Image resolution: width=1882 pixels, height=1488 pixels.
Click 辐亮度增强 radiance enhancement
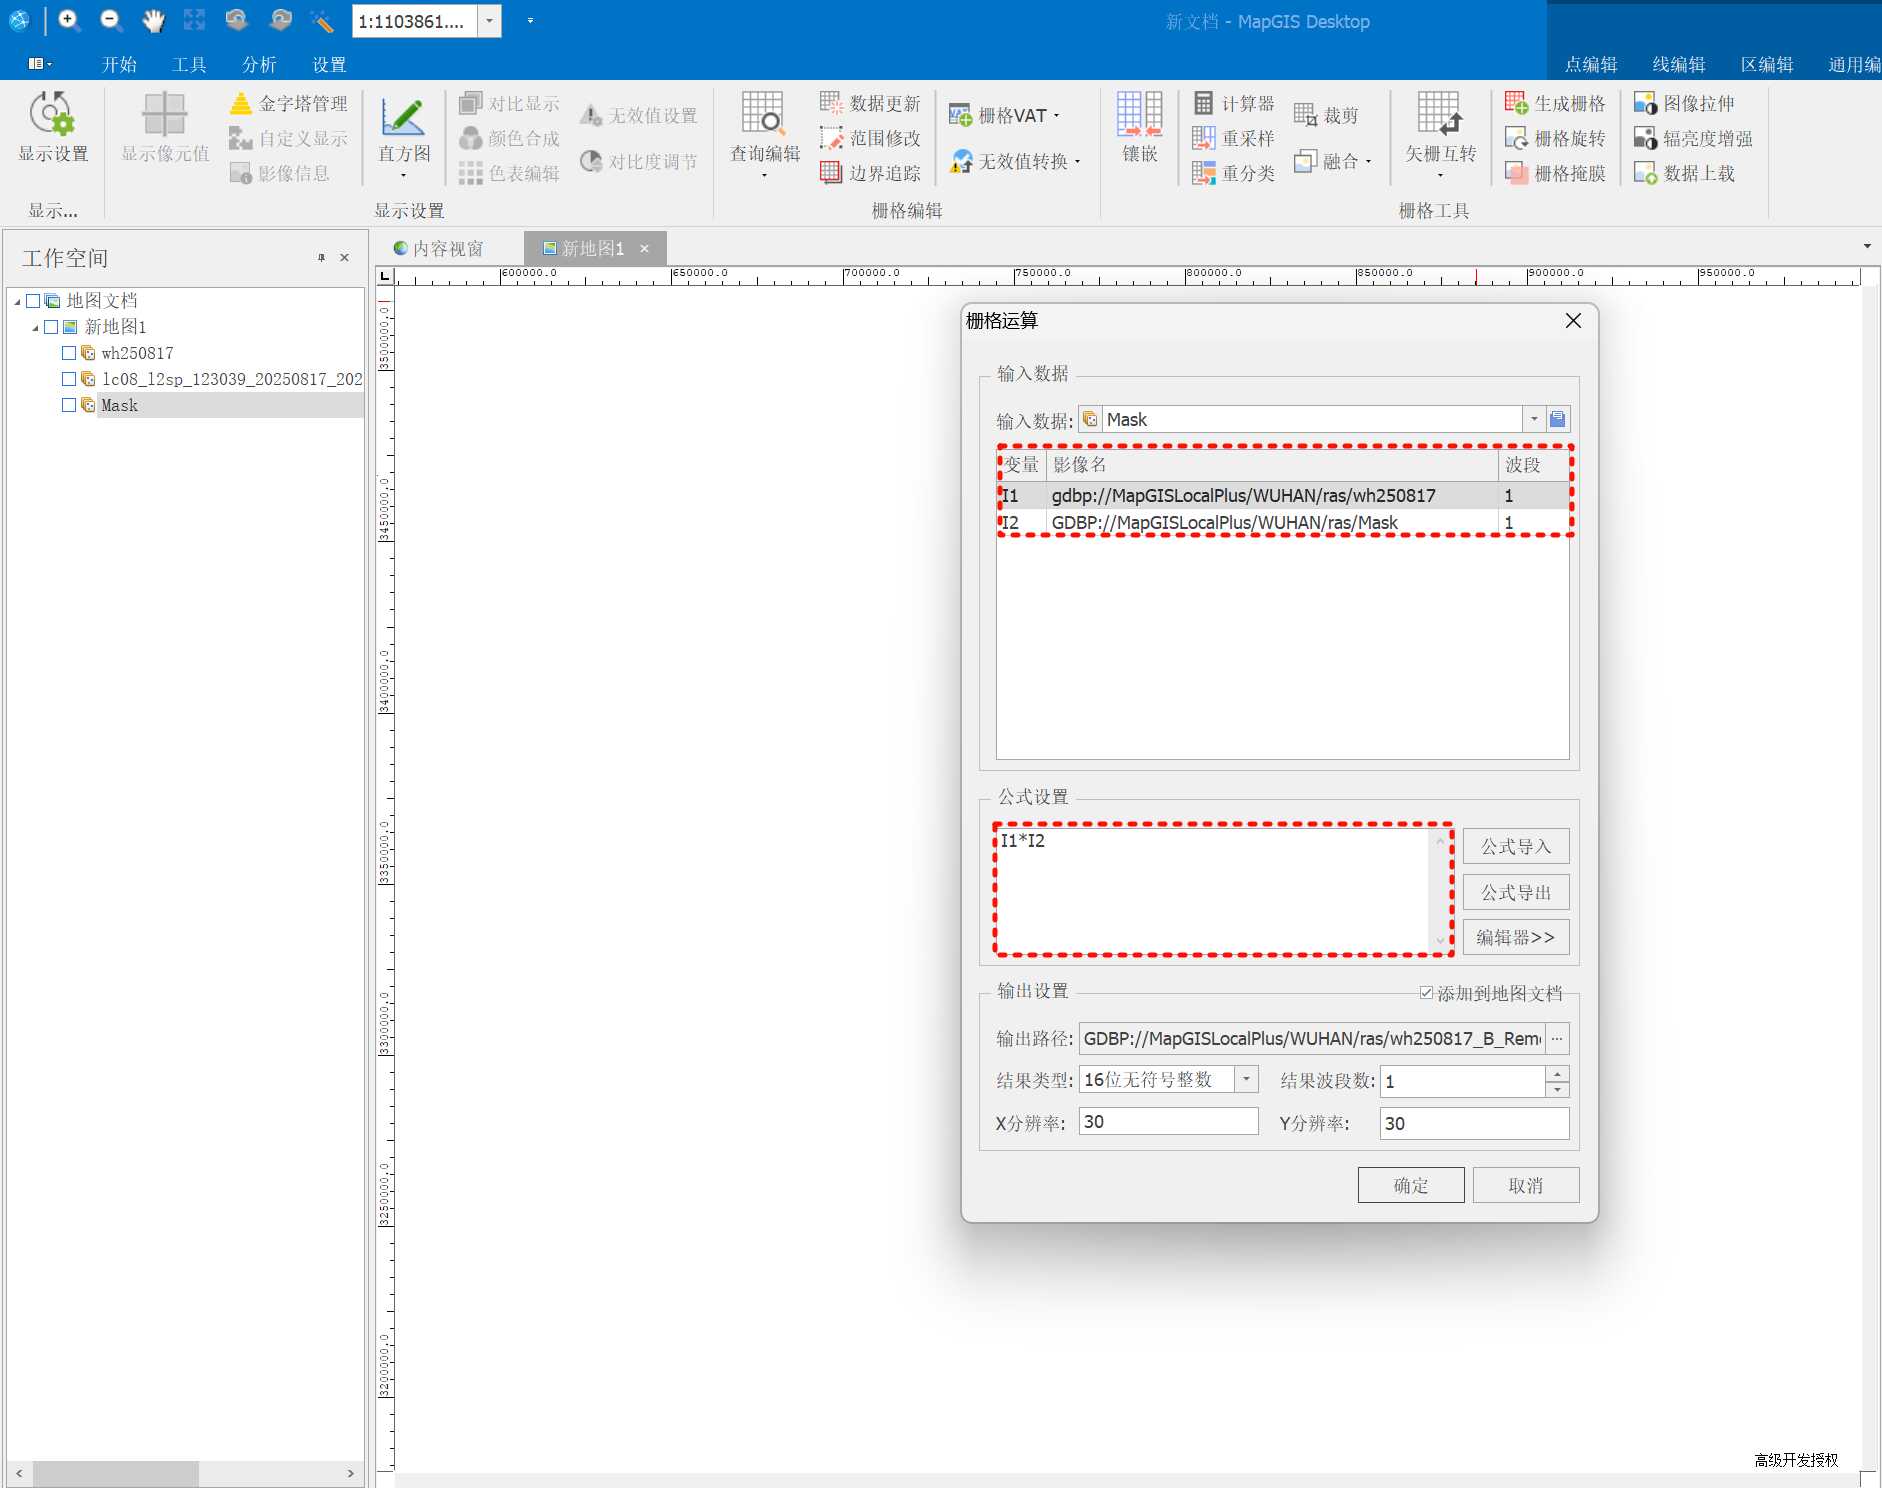point(1693,138)
